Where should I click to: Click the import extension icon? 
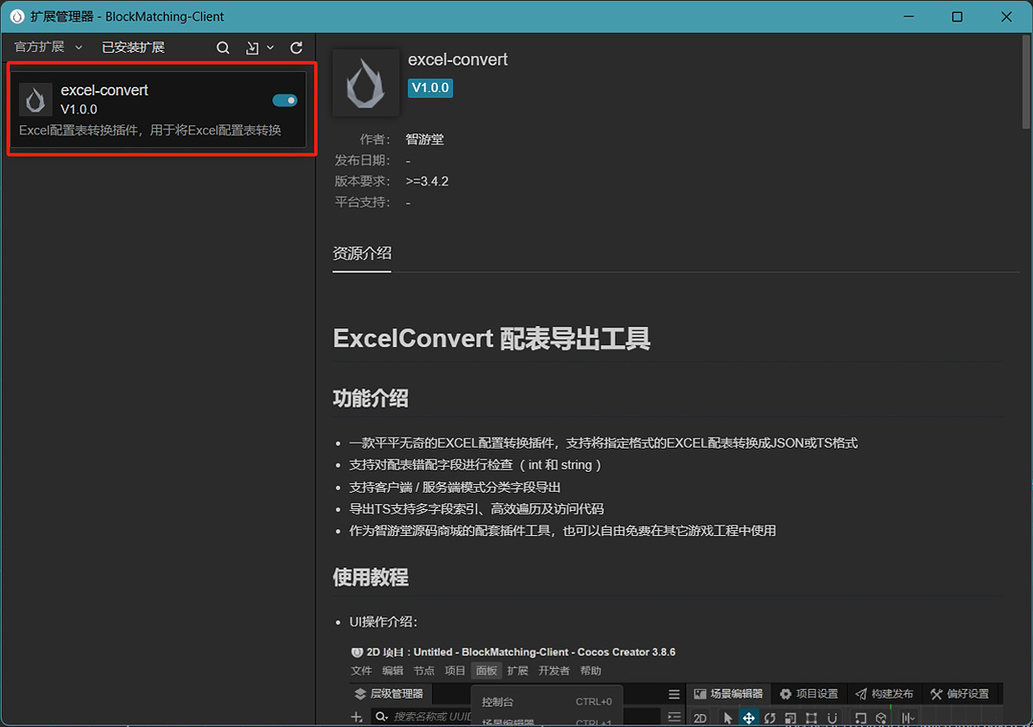click(251, 47)
